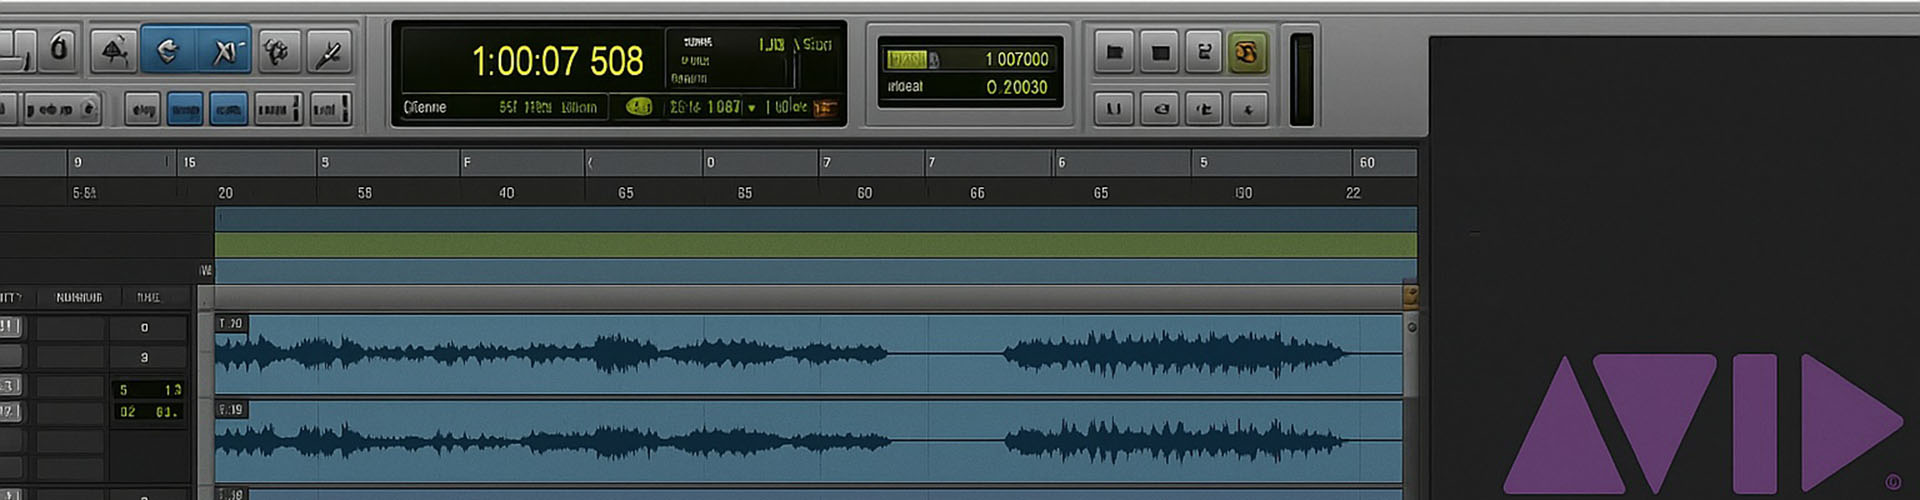The width and height of the screenshot is (1920, 500).
Task: Click the triangle-shaped tool icon
Action: 114,51
